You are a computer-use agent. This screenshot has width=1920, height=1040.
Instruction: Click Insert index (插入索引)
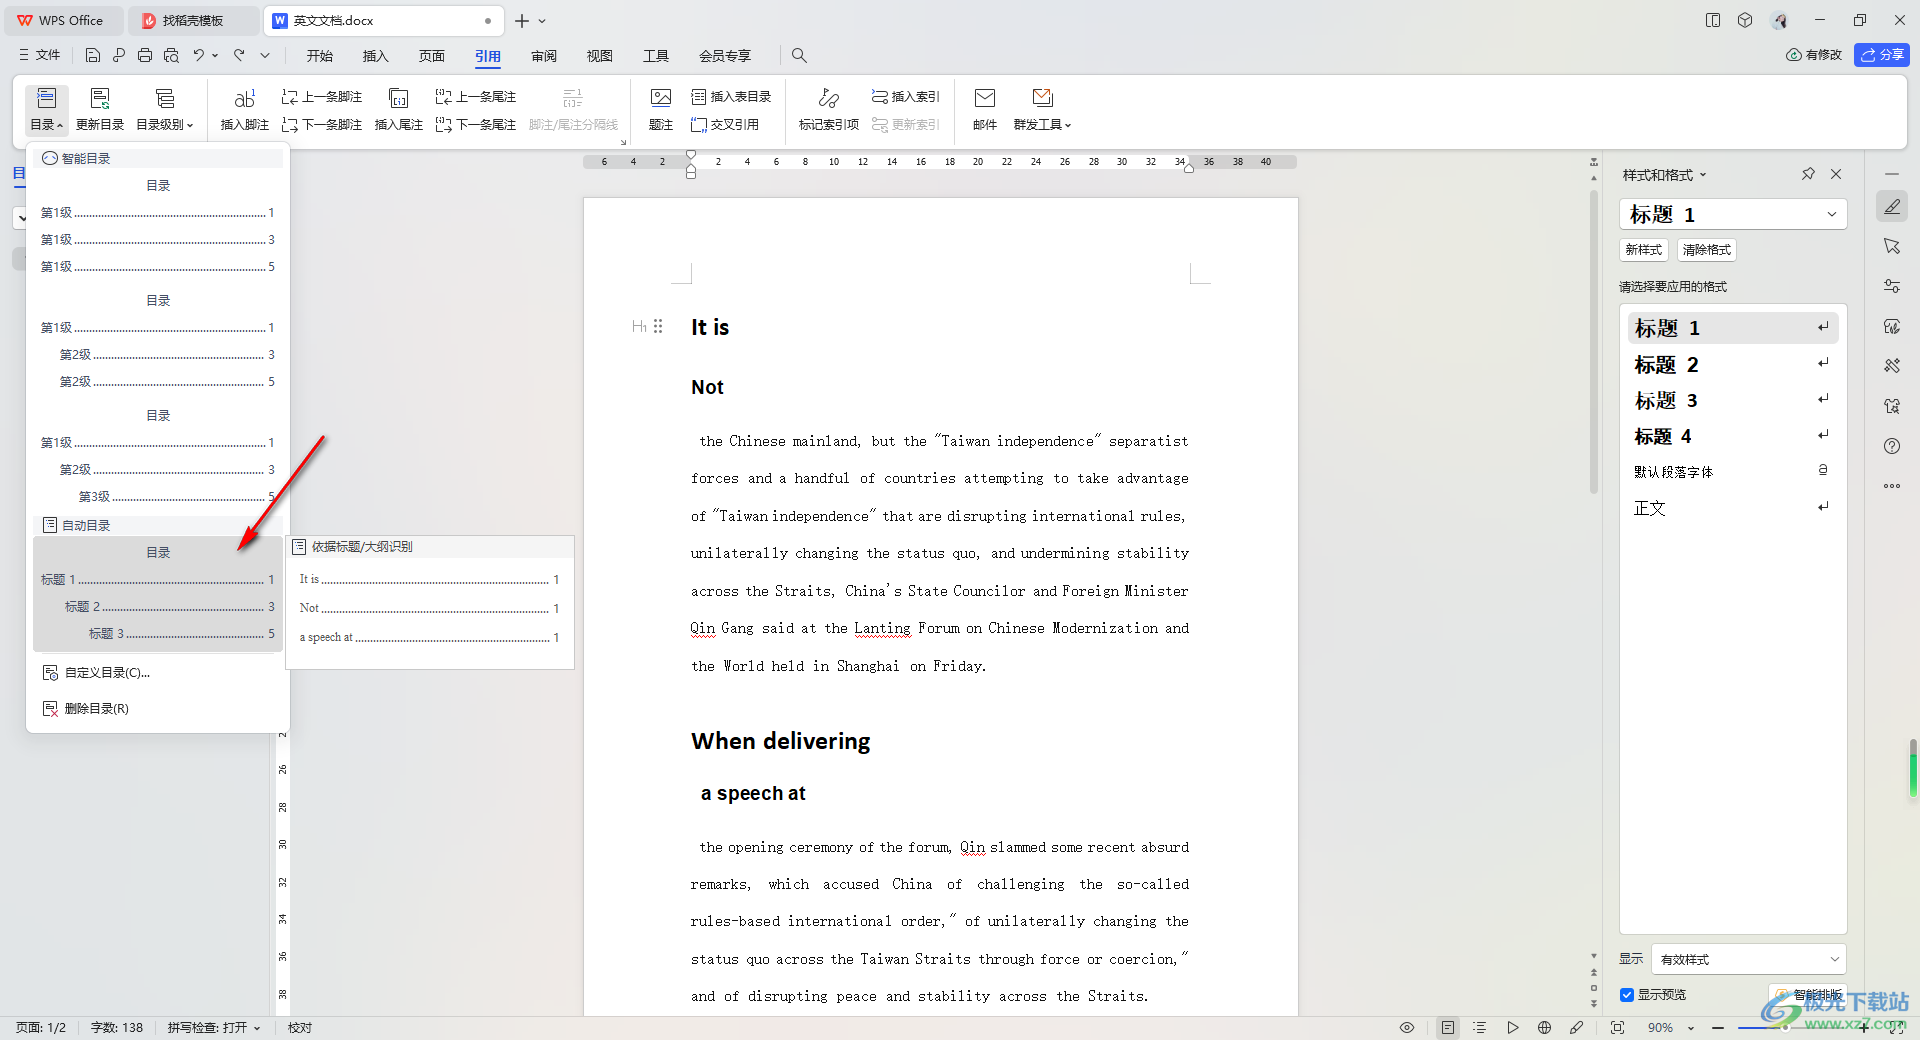click(906, 97)
